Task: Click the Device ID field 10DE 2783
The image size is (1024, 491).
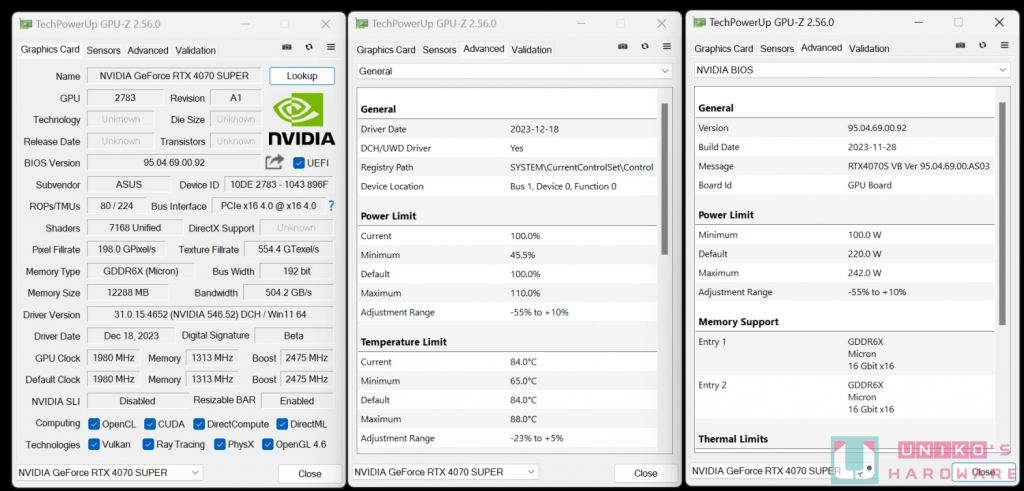Action: tap(279, 185)
